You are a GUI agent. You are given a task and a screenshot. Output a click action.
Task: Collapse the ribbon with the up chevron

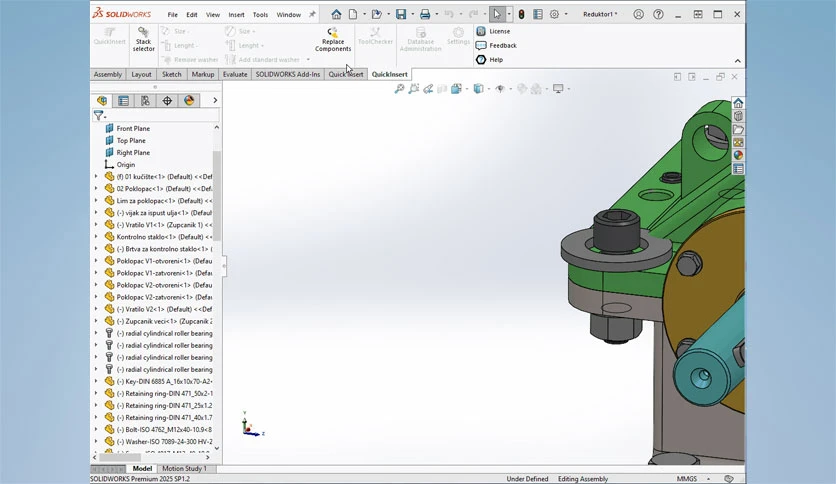click(737, 61)
